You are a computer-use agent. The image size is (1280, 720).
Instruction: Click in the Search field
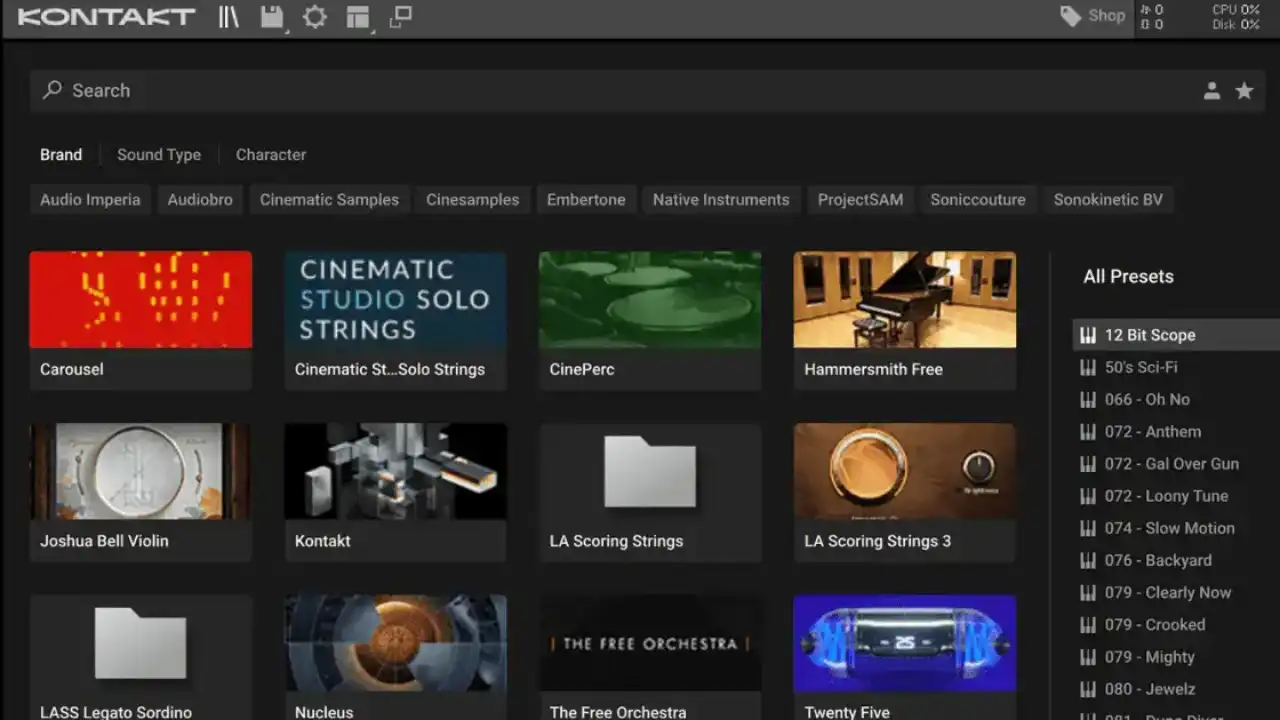[x=600, y=91]
